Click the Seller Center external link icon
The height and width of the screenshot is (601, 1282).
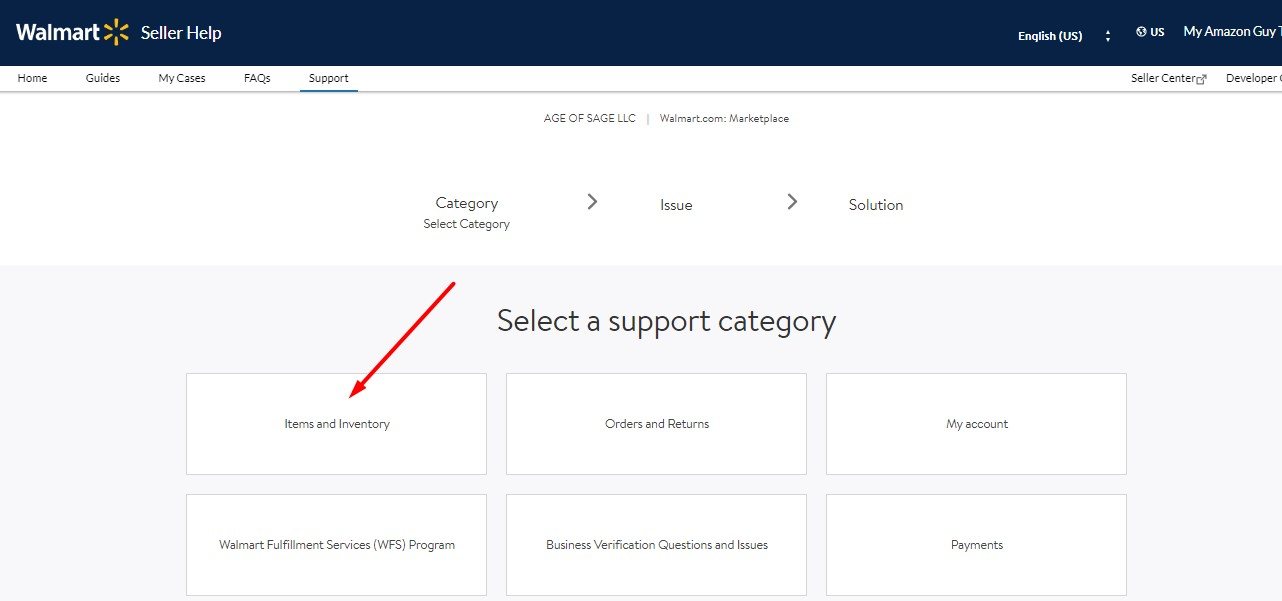[1201, 79]
